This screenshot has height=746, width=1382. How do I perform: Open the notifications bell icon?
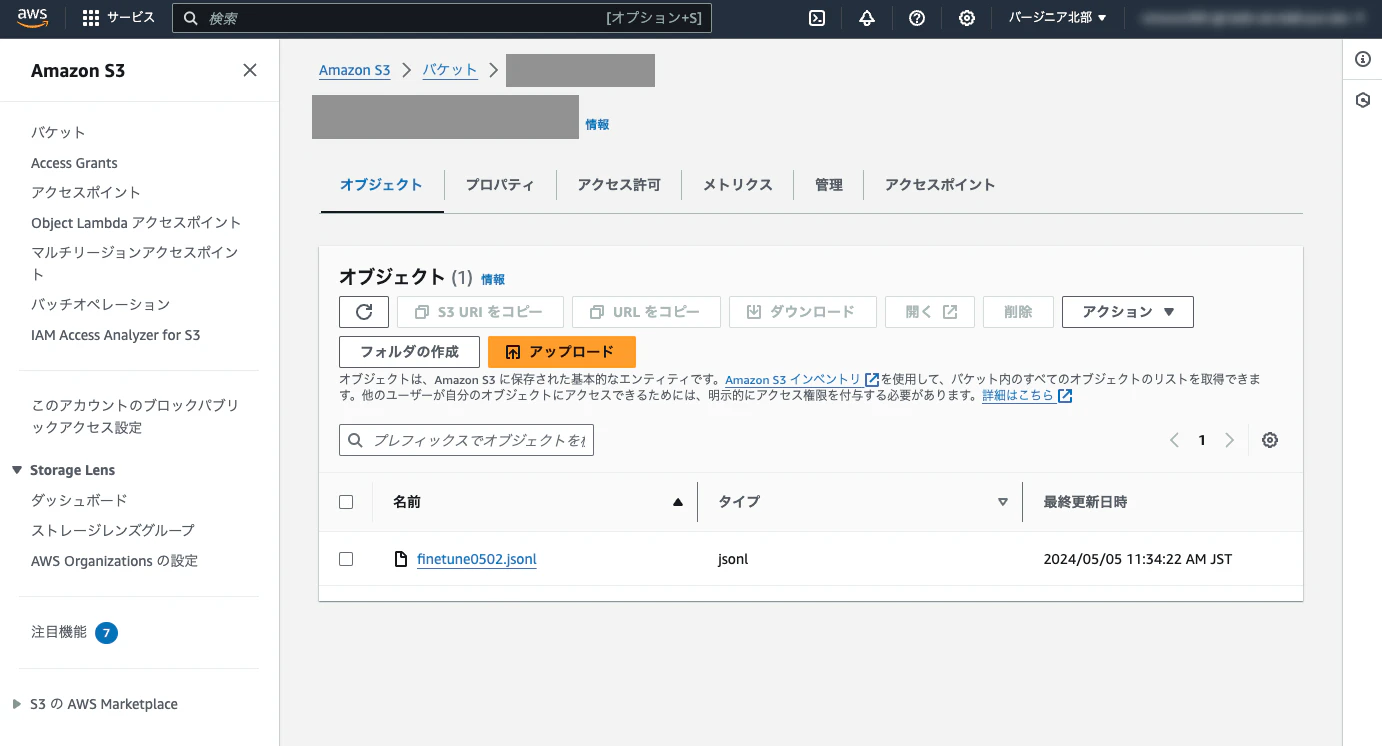(x=867, y=18)
